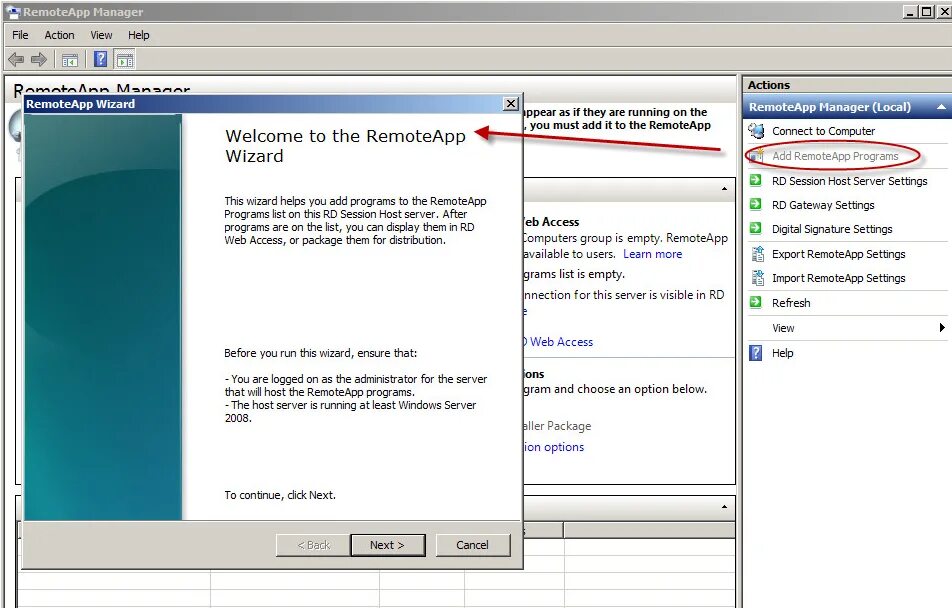Open the Web Access link

560,342
